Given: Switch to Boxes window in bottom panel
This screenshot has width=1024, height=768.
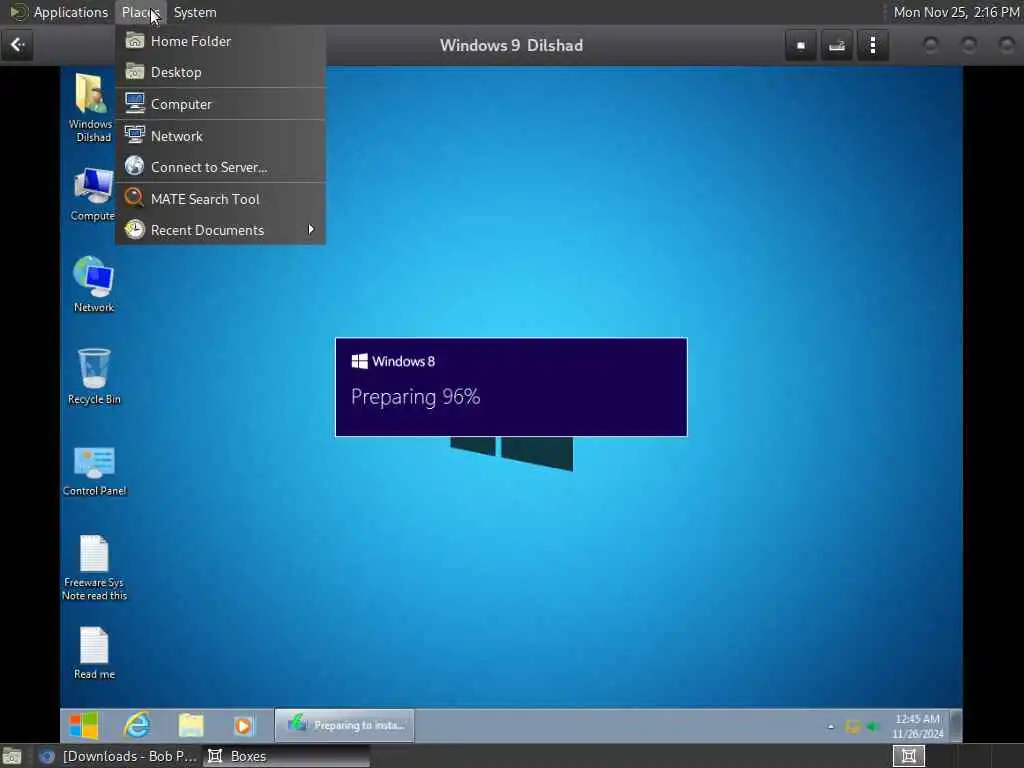Looking at the screenshot, I should coord(286,756).
